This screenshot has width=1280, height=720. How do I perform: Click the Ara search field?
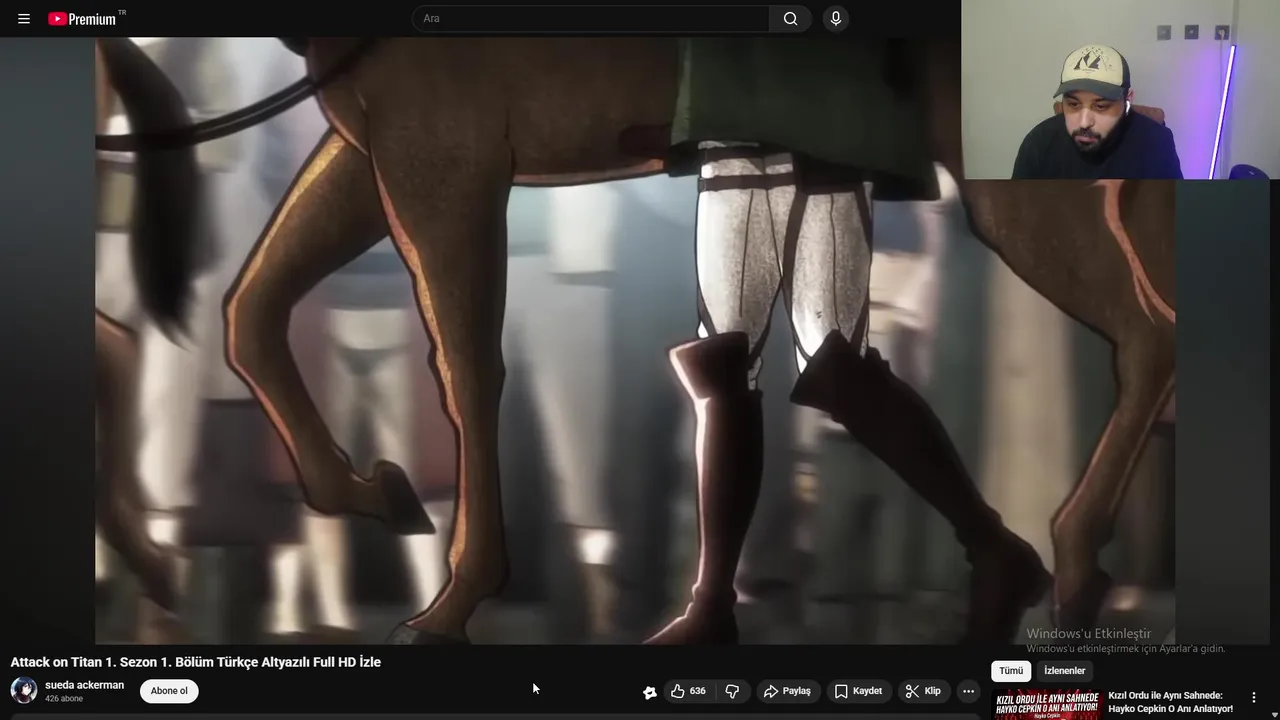click(x=591, y=19)
